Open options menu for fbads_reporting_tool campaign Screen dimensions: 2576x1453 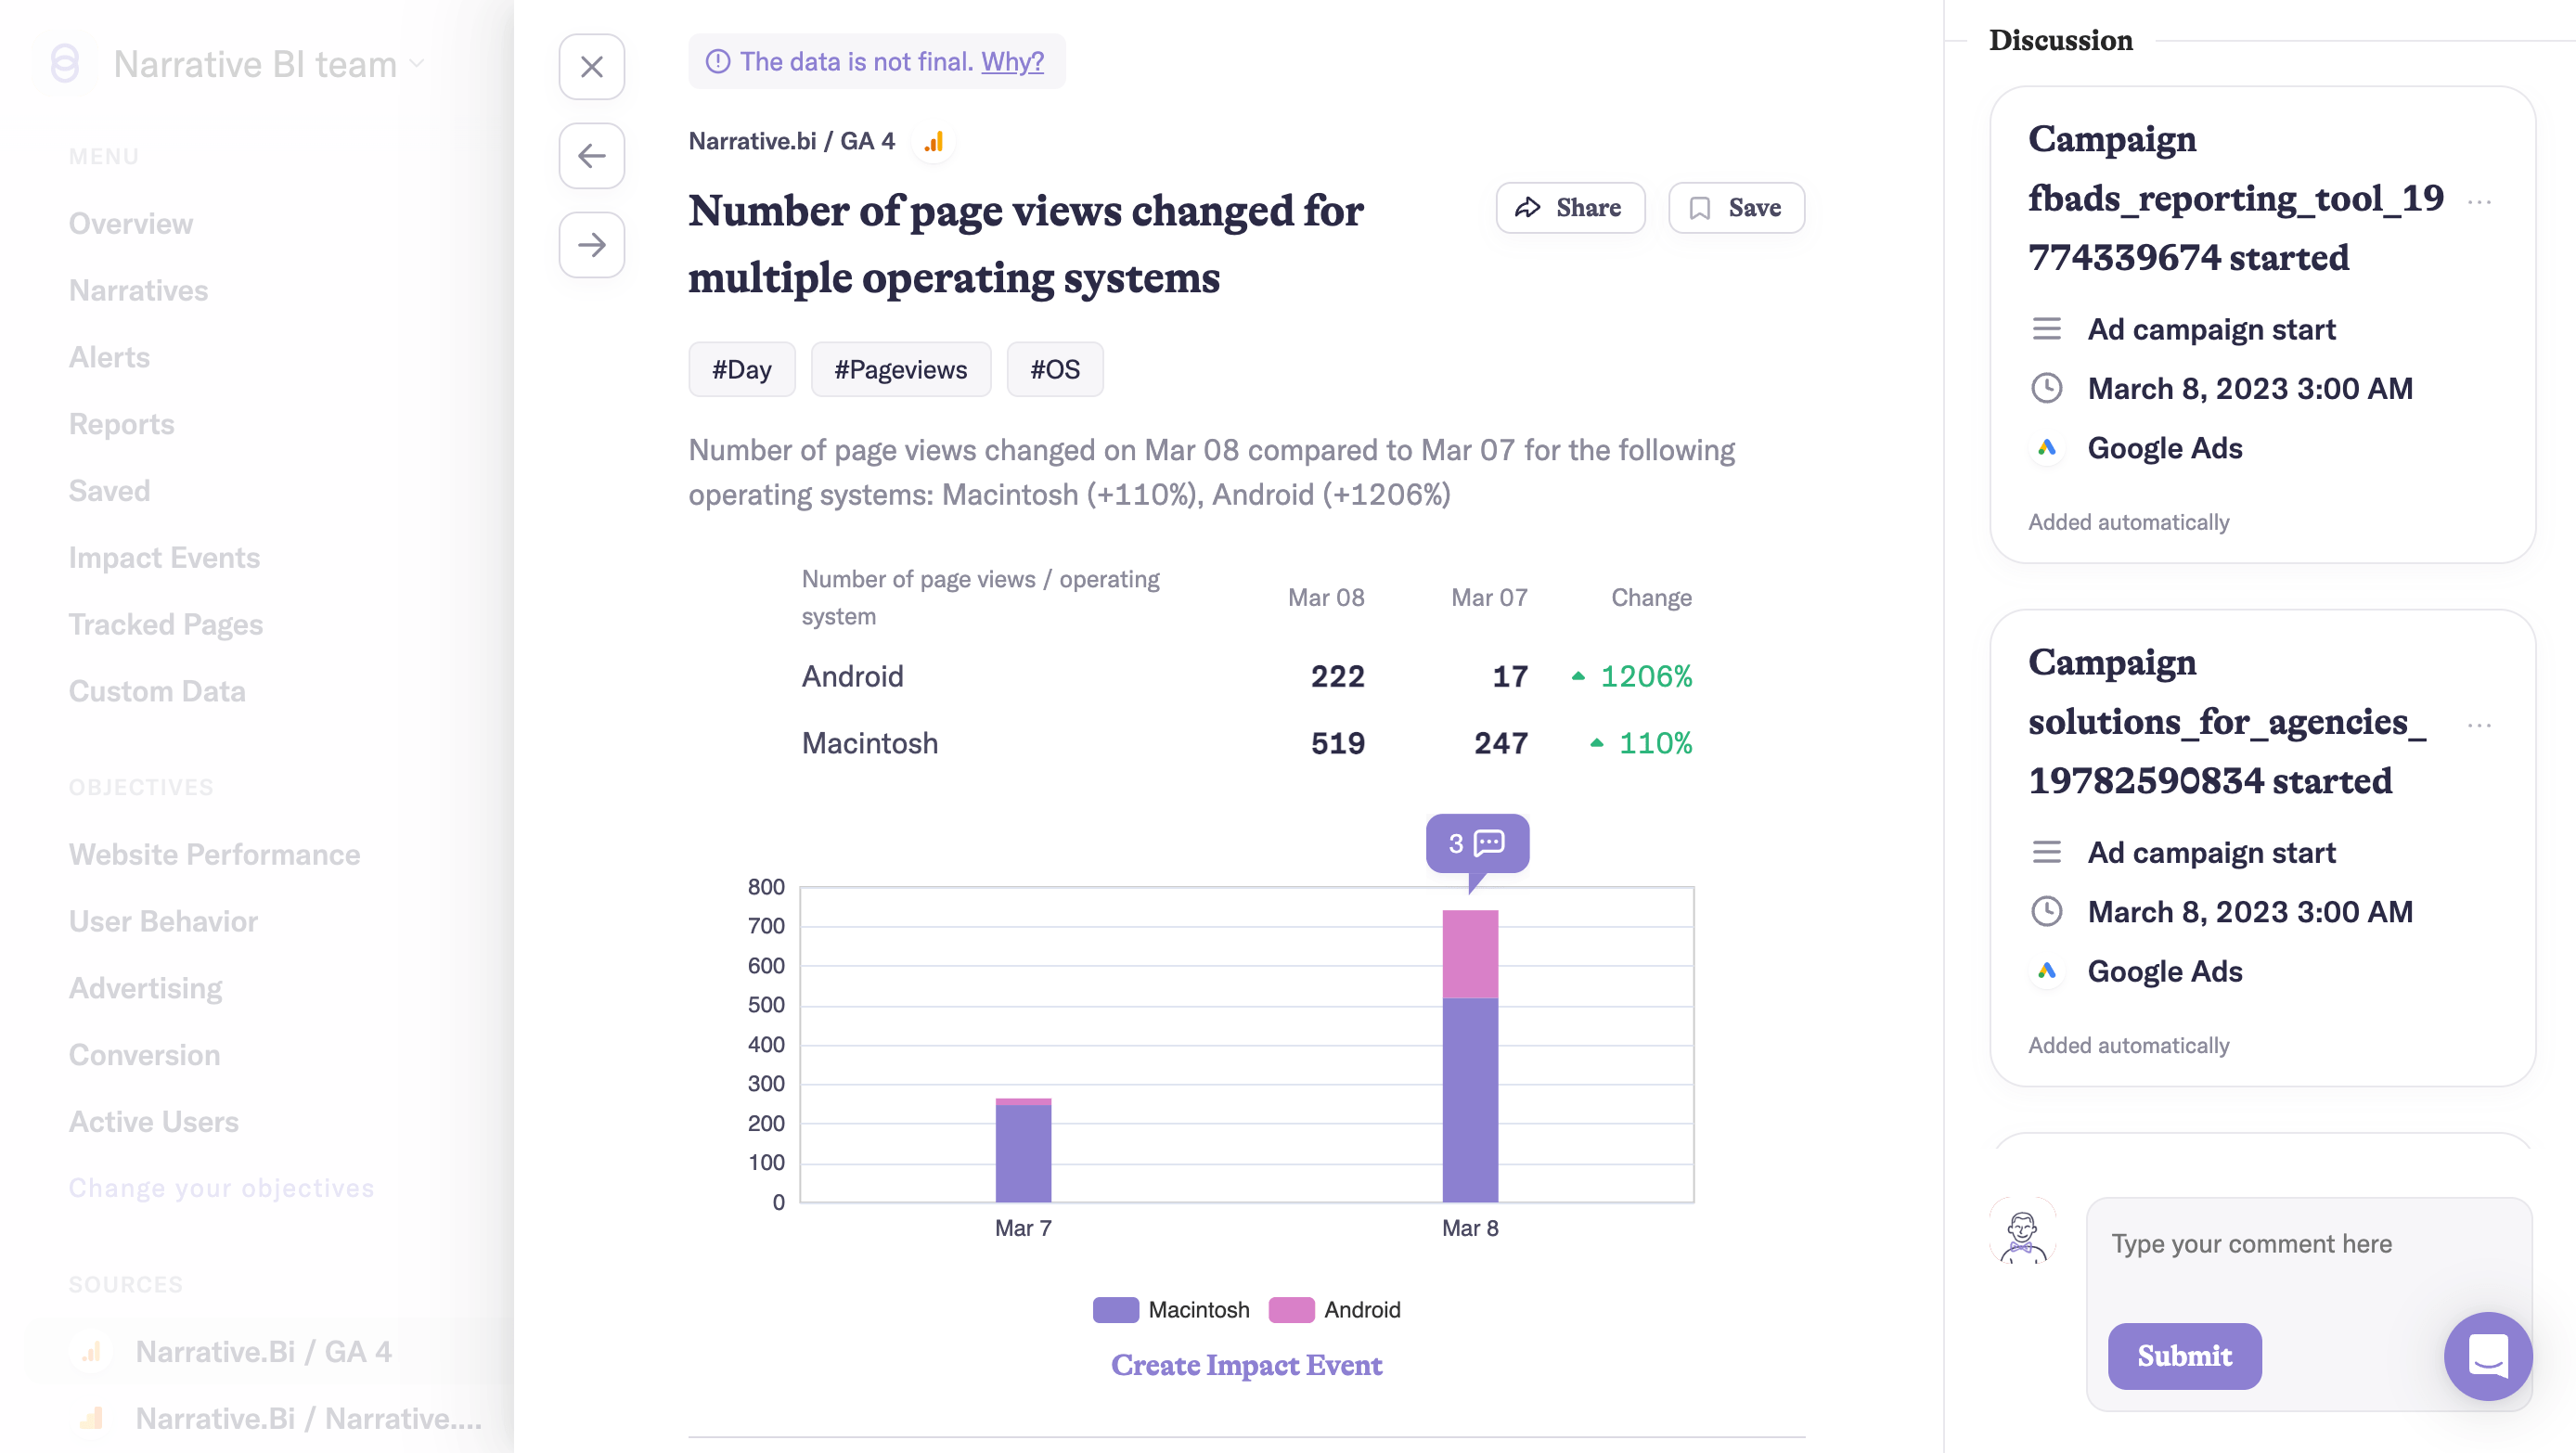coord(2478,201)
